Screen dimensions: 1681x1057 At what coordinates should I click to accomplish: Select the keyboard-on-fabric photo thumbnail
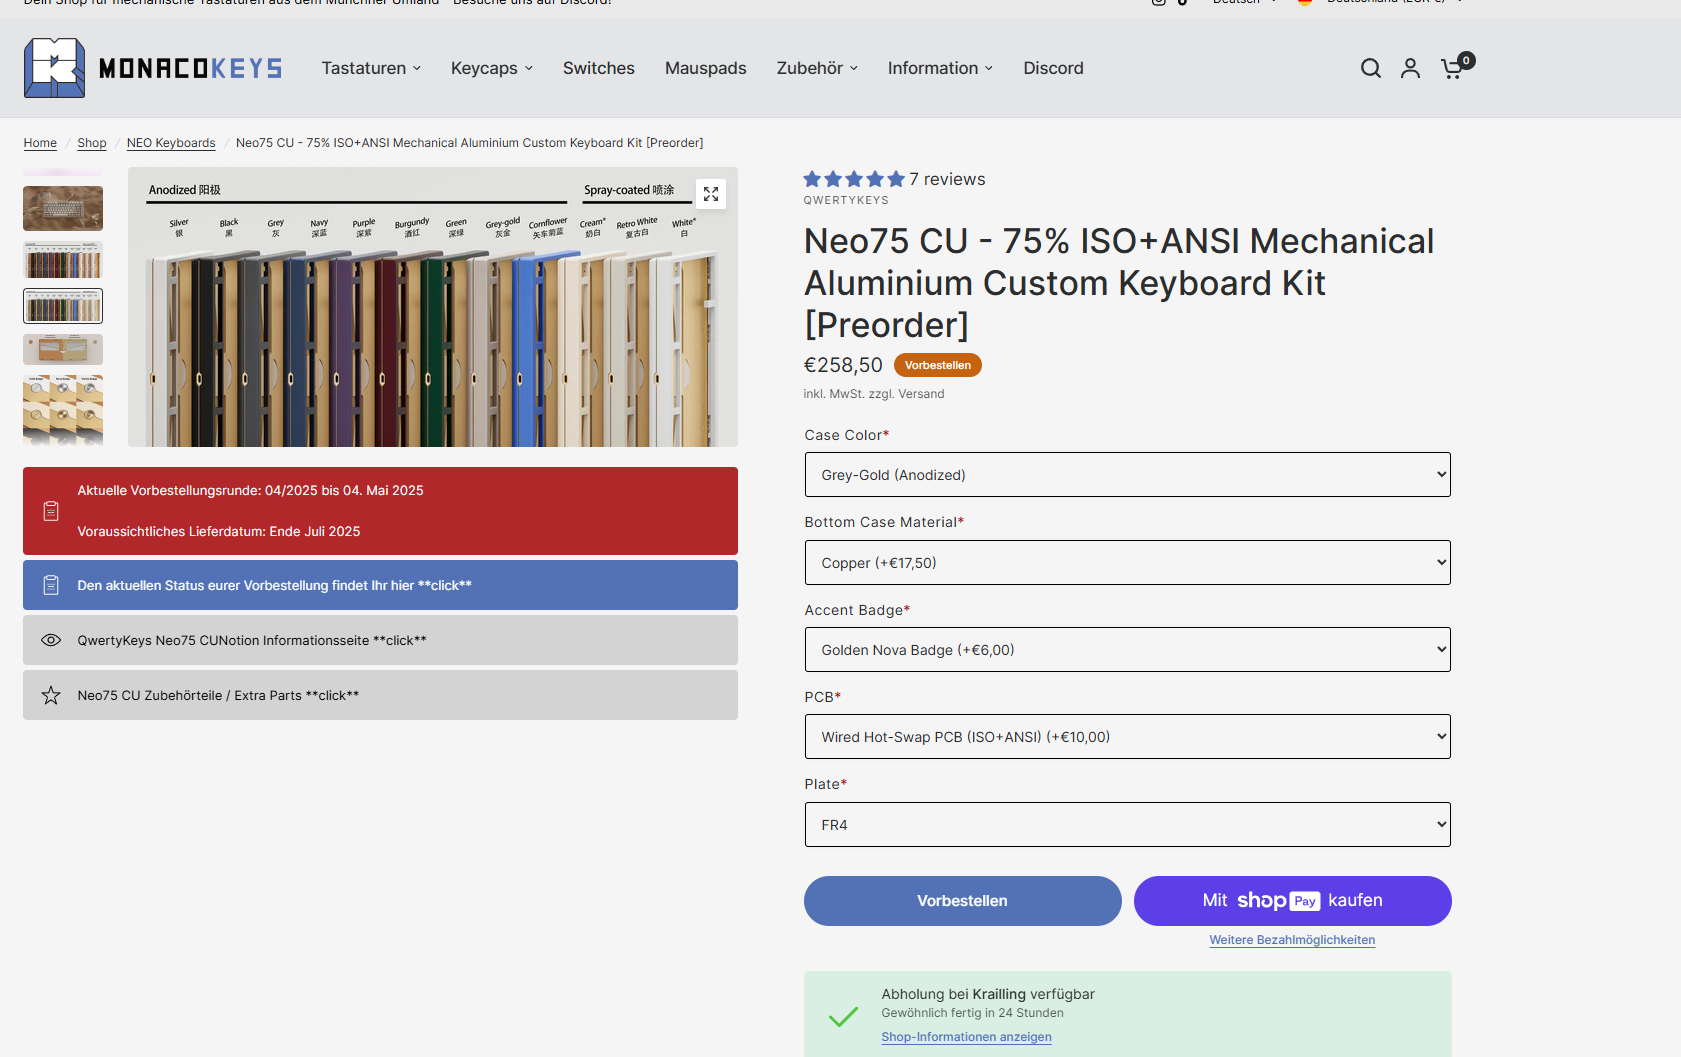pos(63,208)
